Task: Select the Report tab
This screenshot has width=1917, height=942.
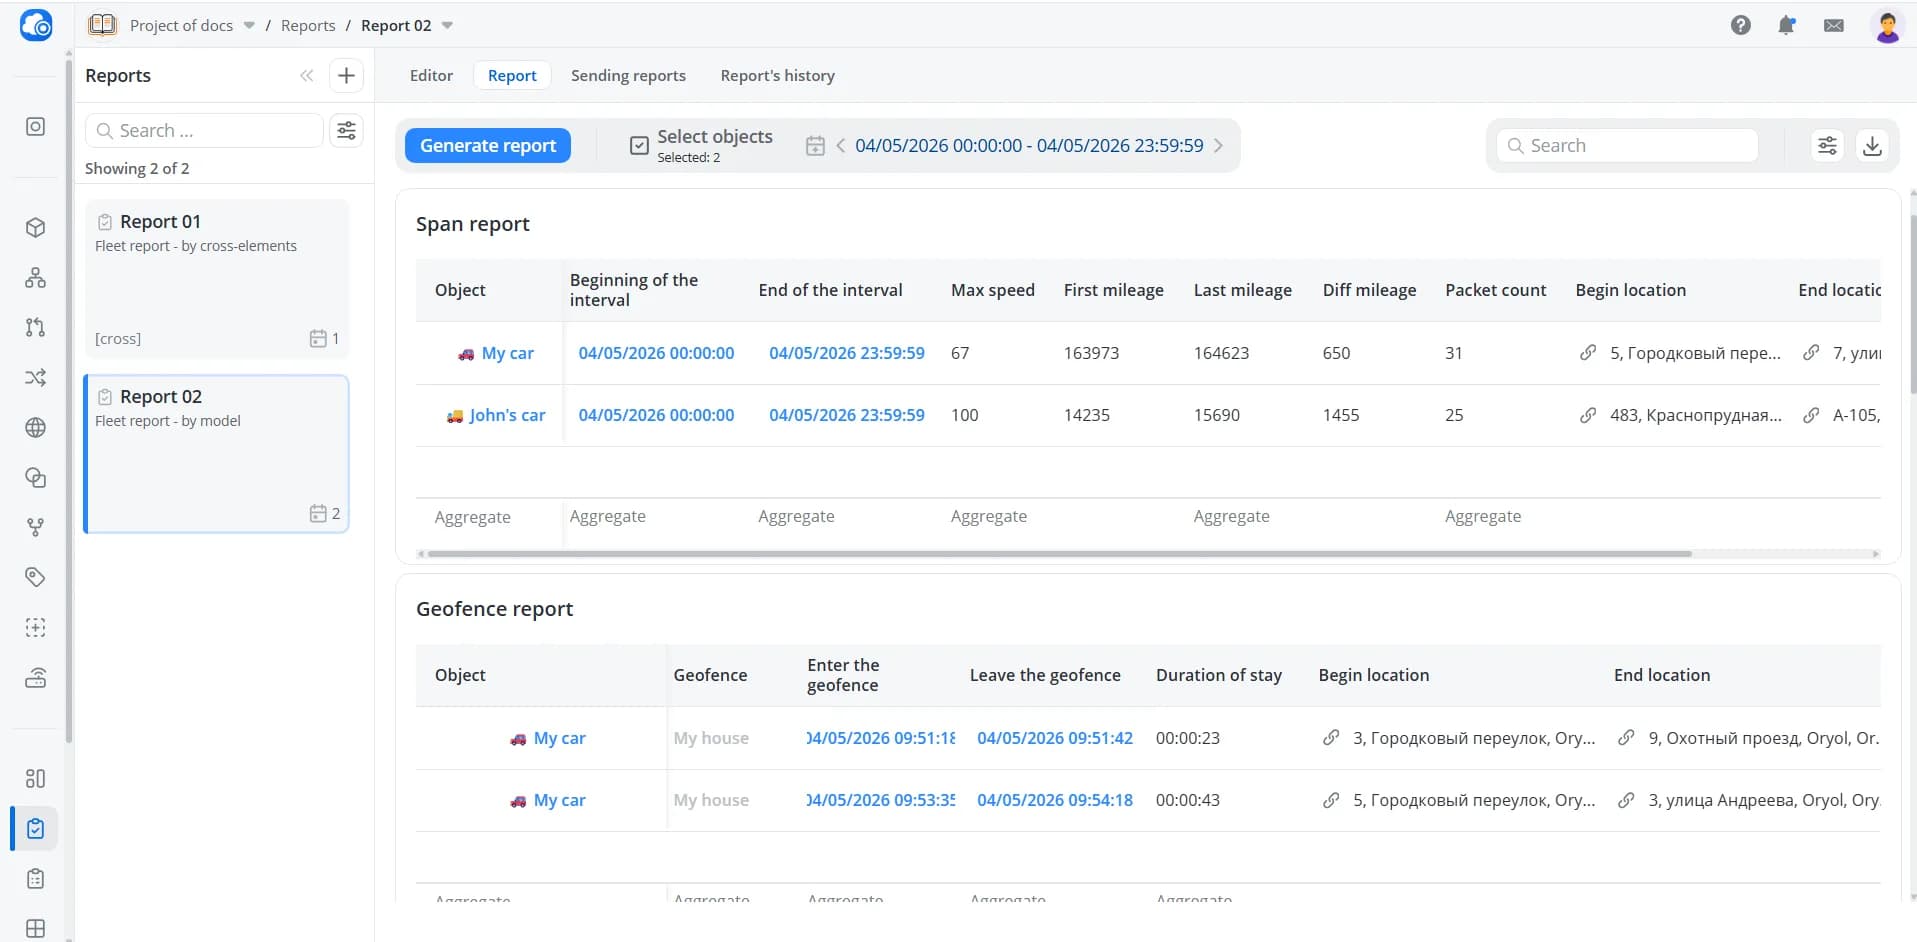Action: 512,75
